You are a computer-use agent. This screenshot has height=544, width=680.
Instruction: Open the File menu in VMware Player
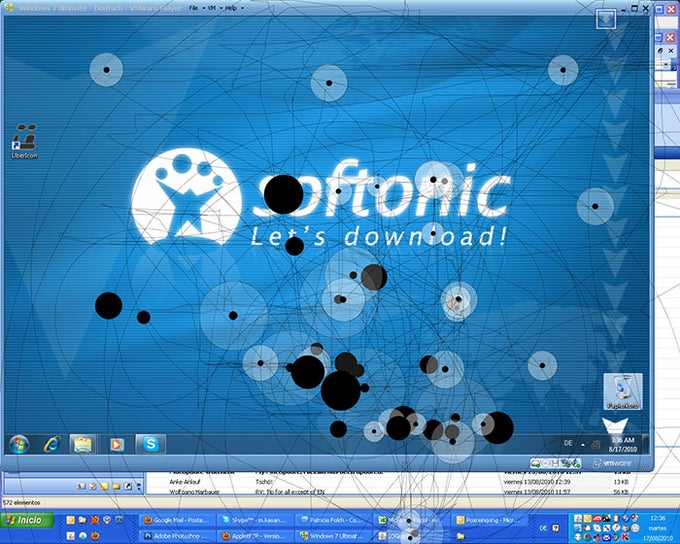point(195,8)
